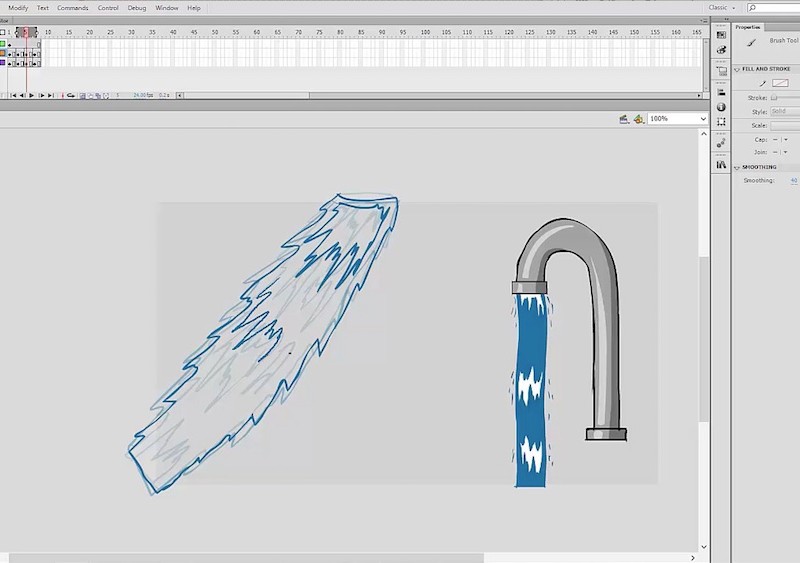
Task: Click the fill color swatch
Action: click(780, 83)
